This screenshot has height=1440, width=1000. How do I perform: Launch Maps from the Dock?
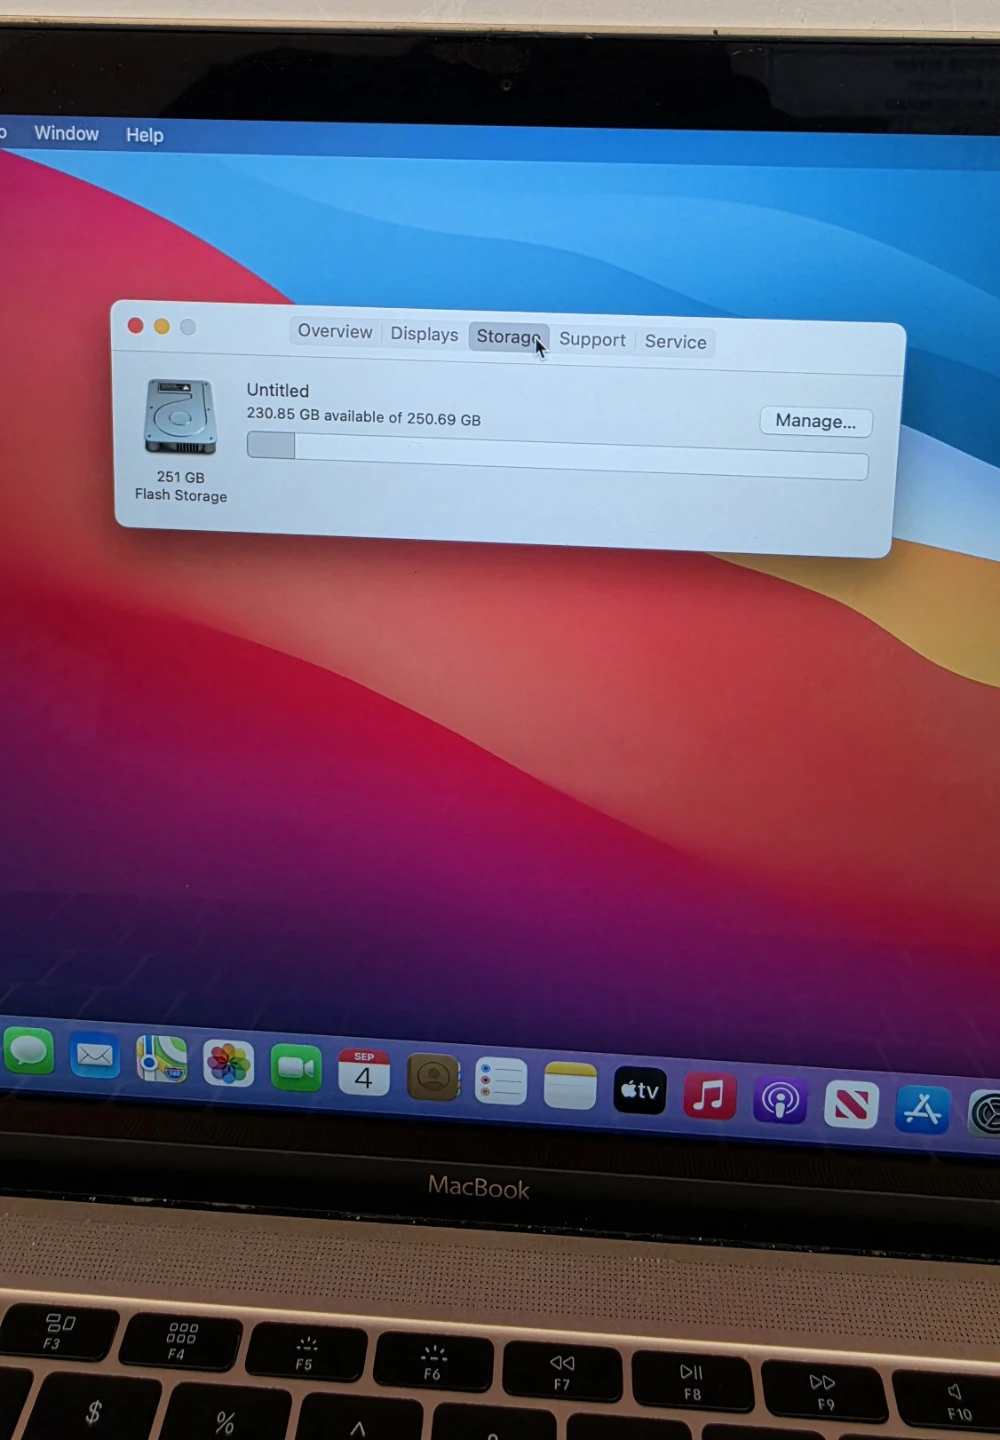pos(162,1059)
